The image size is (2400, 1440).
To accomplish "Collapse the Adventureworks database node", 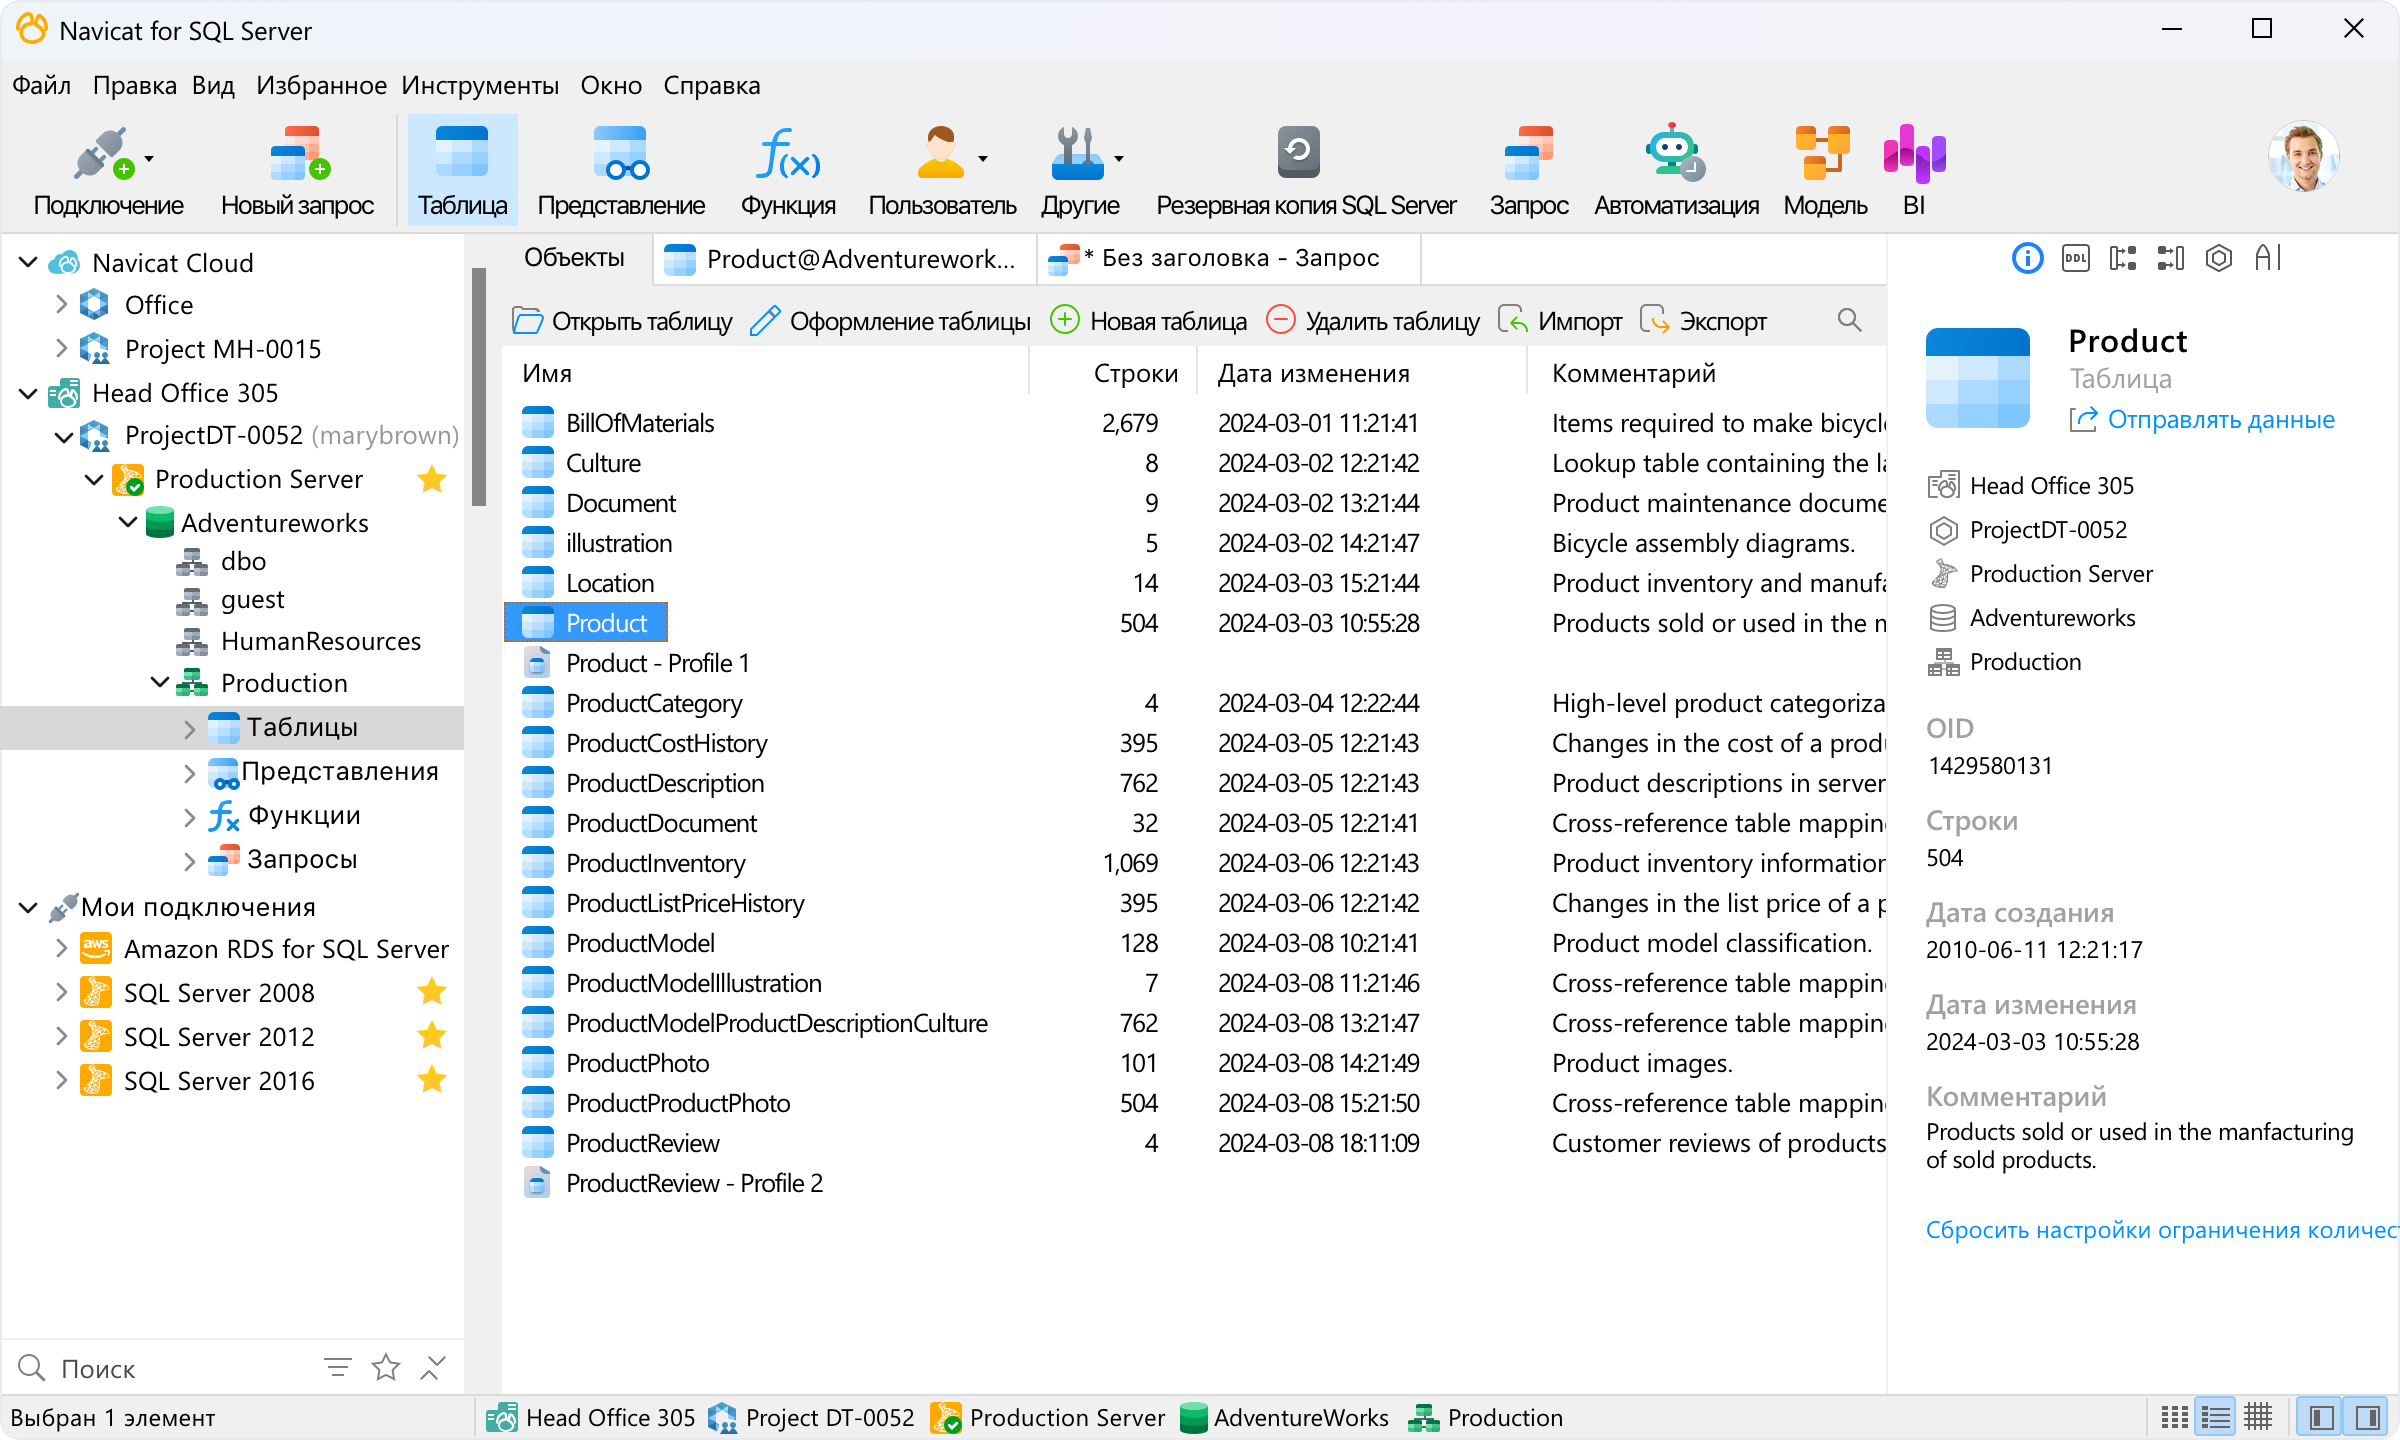I will click(128, 522).
